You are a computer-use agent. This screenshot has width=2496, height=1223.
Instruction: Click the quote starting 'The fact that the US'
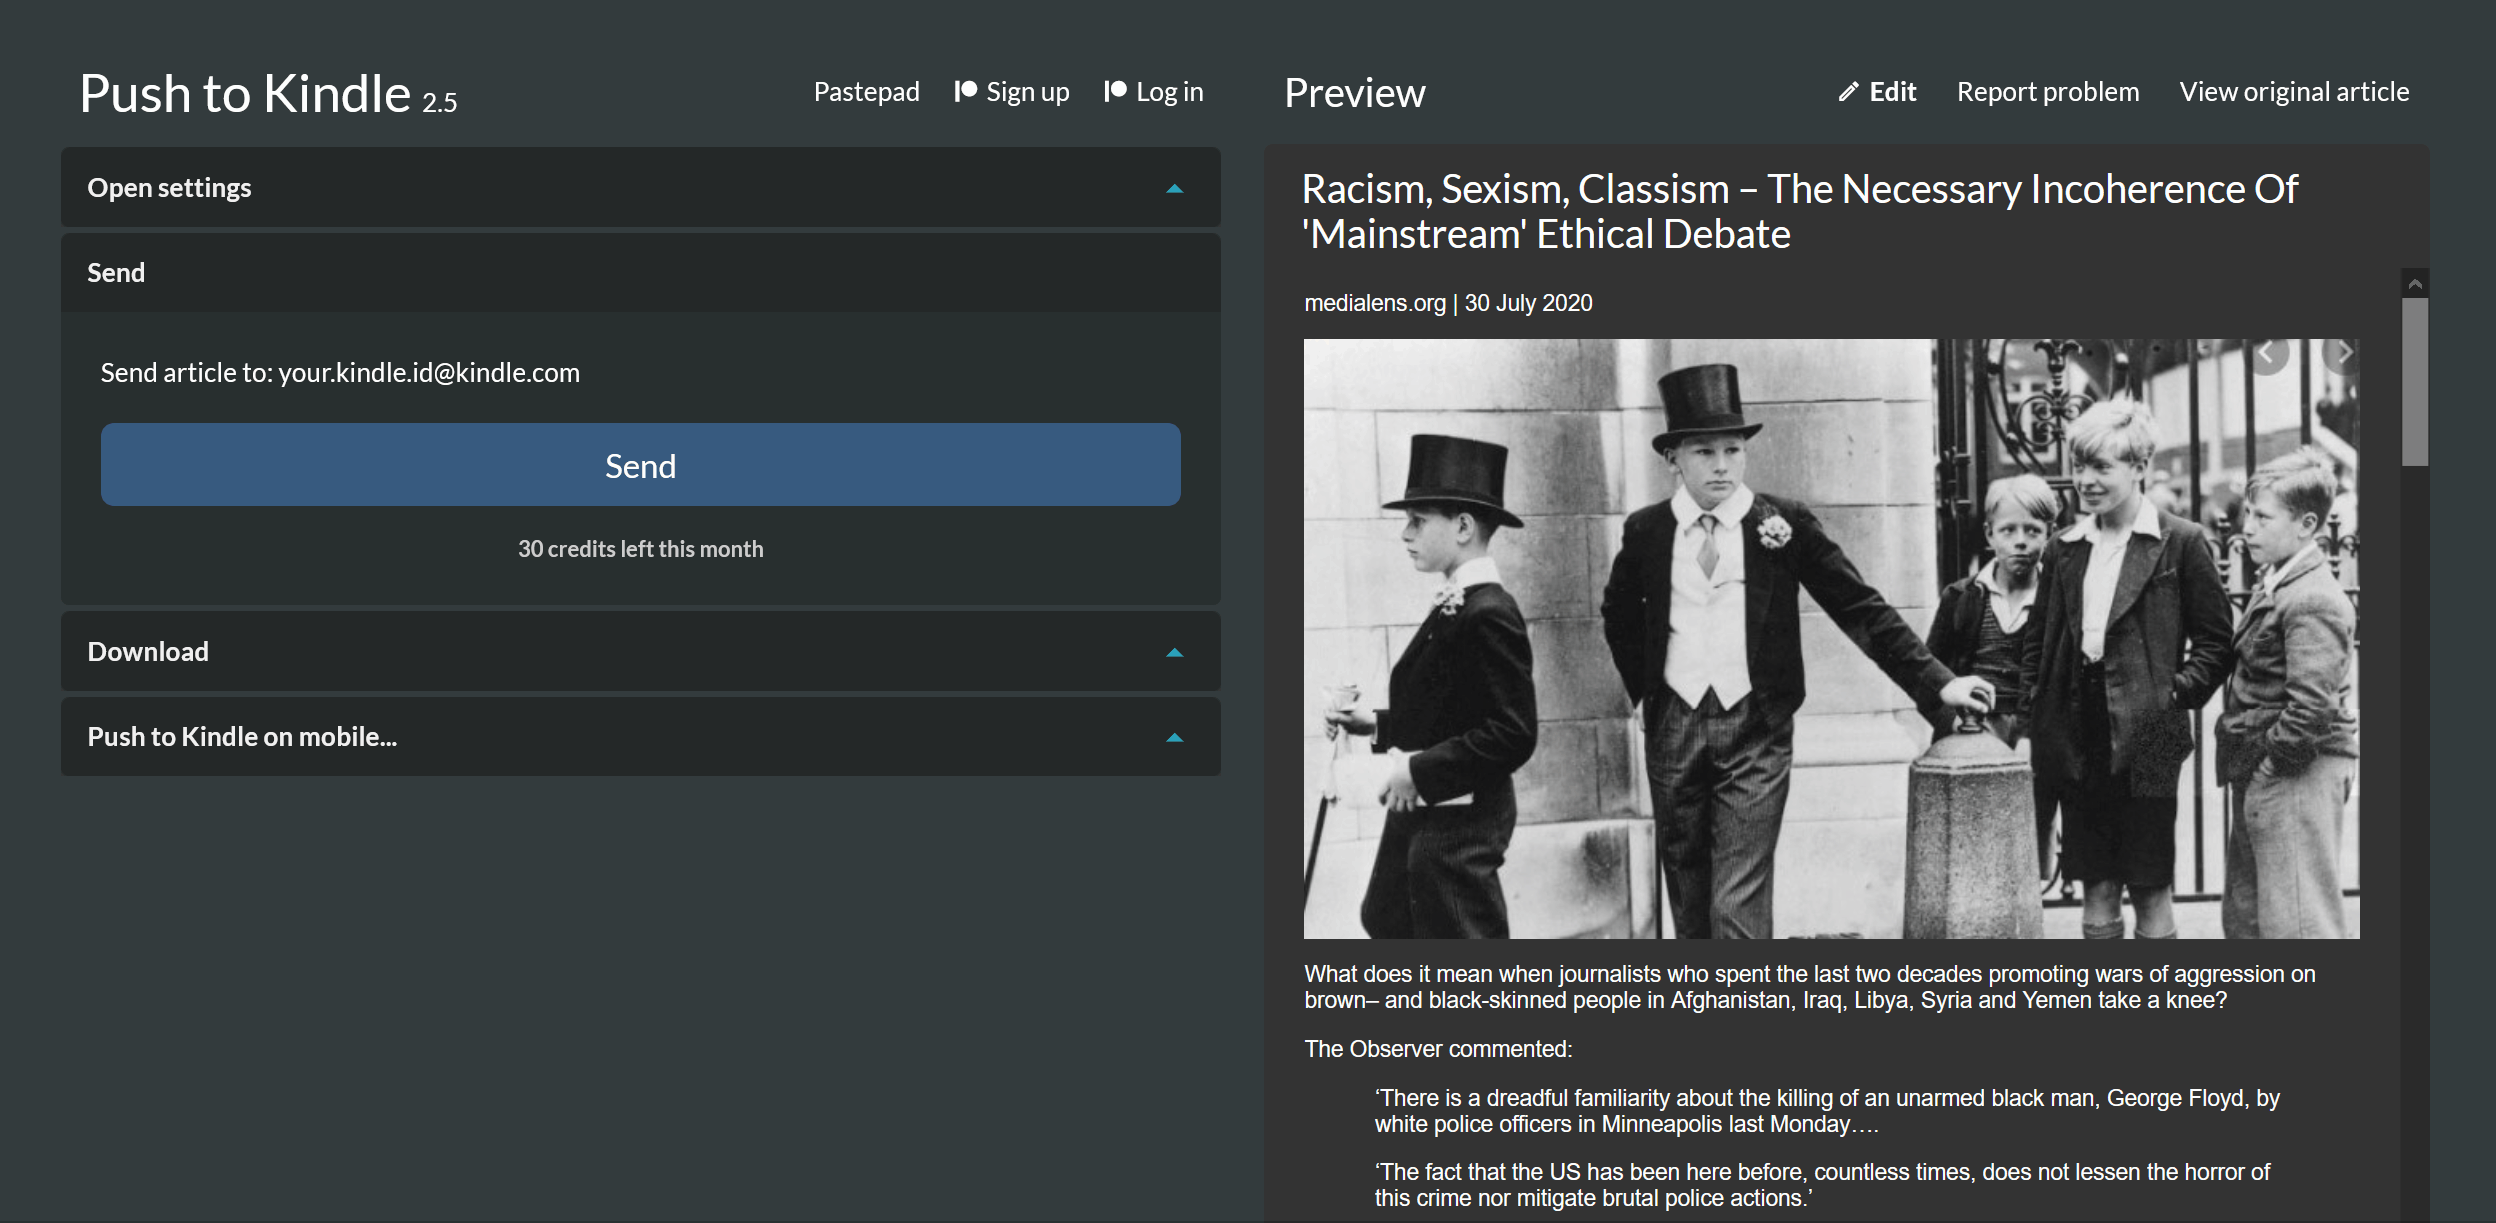coord(1822,1185)
